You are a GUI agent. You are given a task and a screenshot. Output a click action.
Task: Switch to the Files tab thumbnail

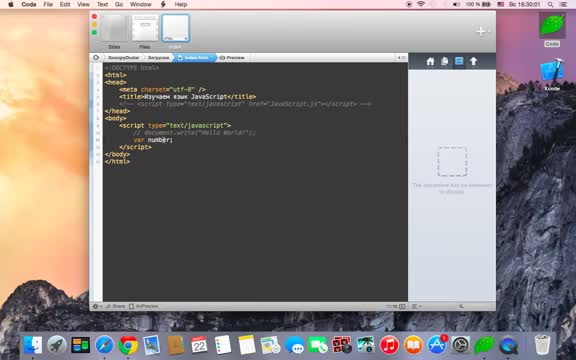(145, 28)
